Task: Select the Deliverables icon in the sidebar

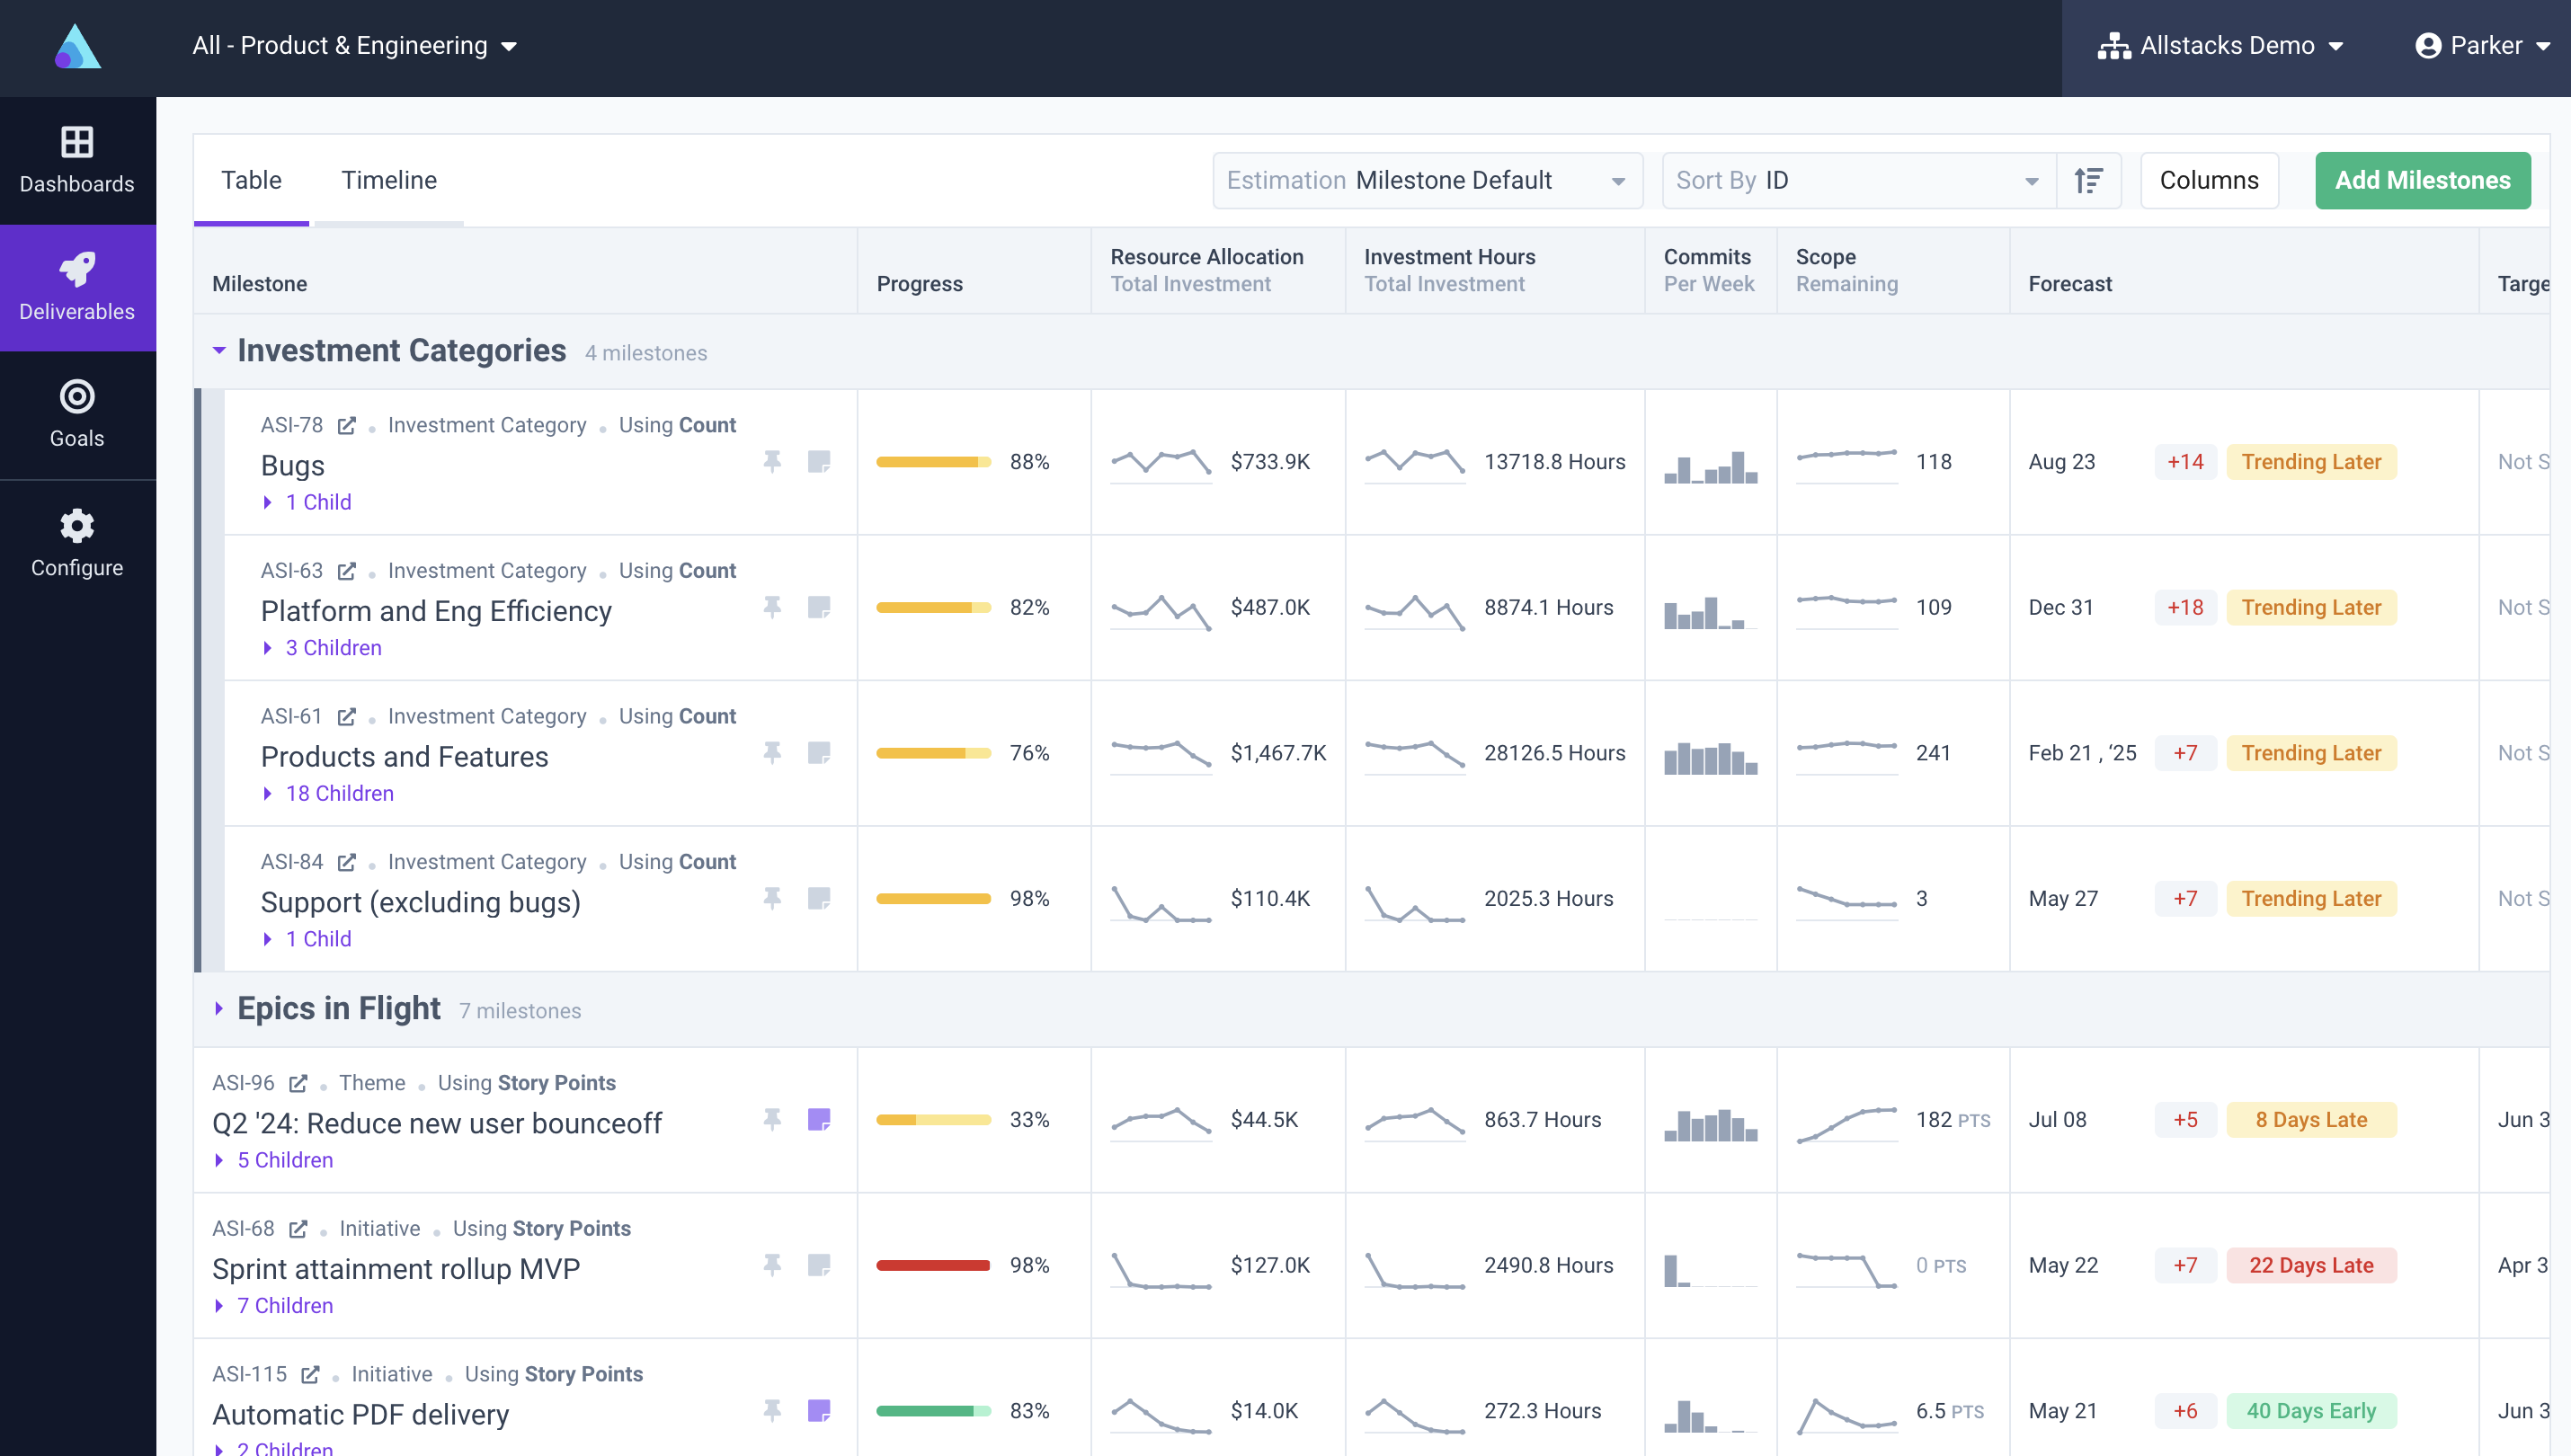Action: (x=77, y=287)
